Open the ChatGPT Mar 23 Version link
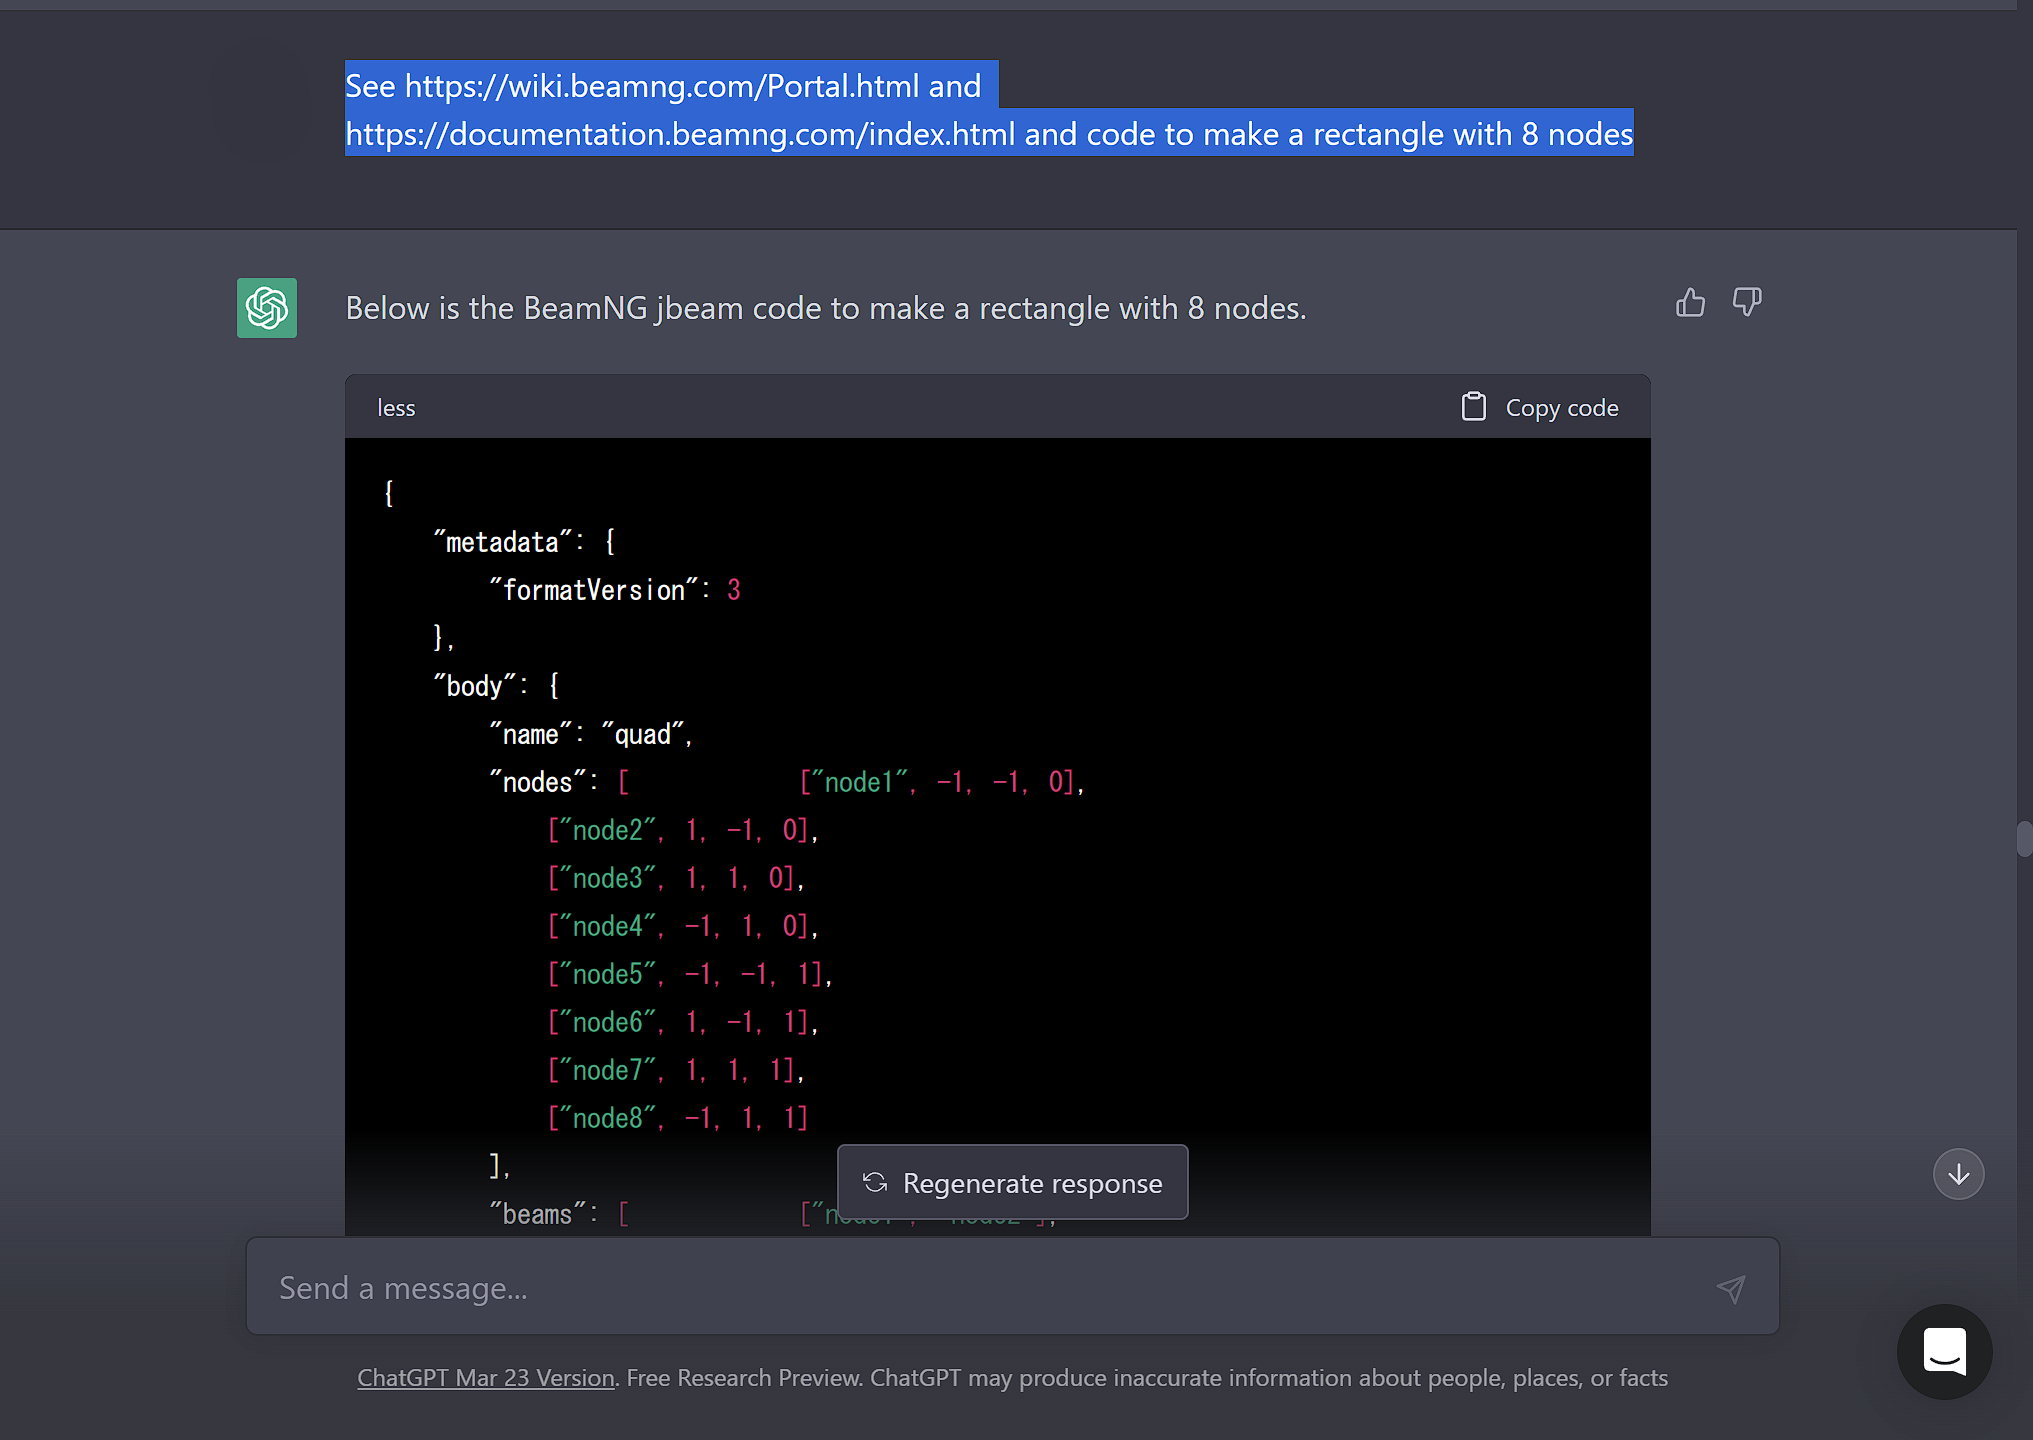Viewport: 2033px width, 1440px height. pos(486,1378)
